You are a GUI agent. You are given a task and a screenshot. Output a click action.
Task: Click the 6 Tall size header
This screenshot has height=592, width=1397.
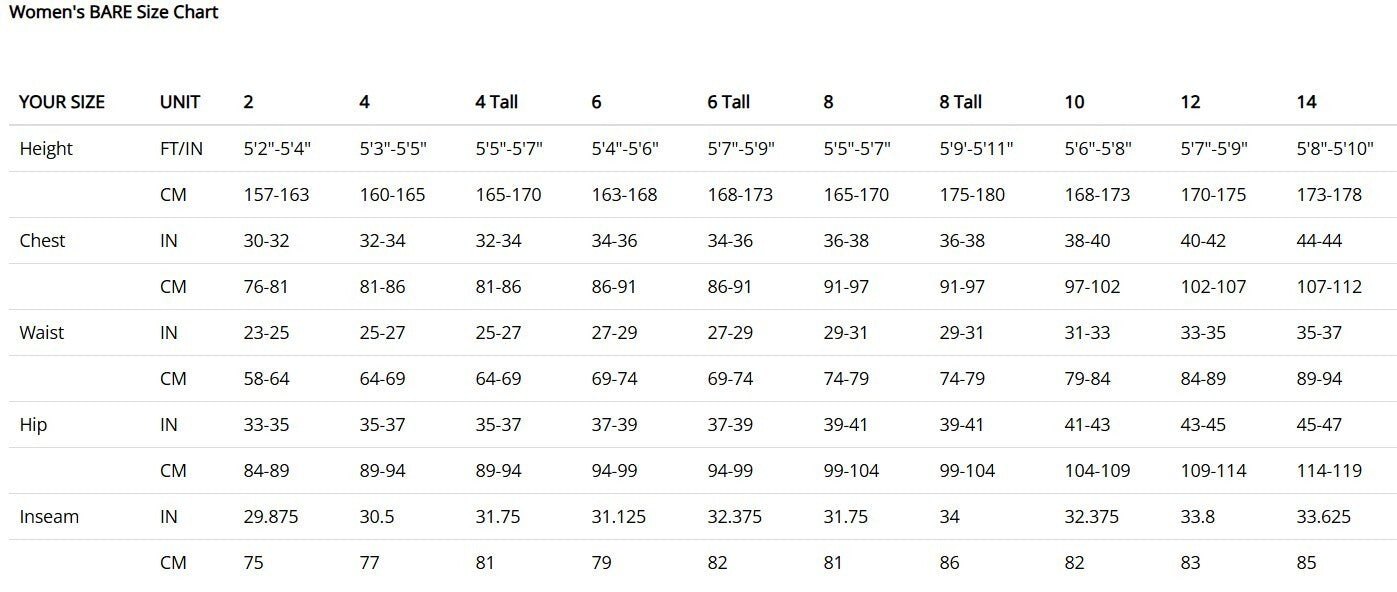(x=728, y=102)
